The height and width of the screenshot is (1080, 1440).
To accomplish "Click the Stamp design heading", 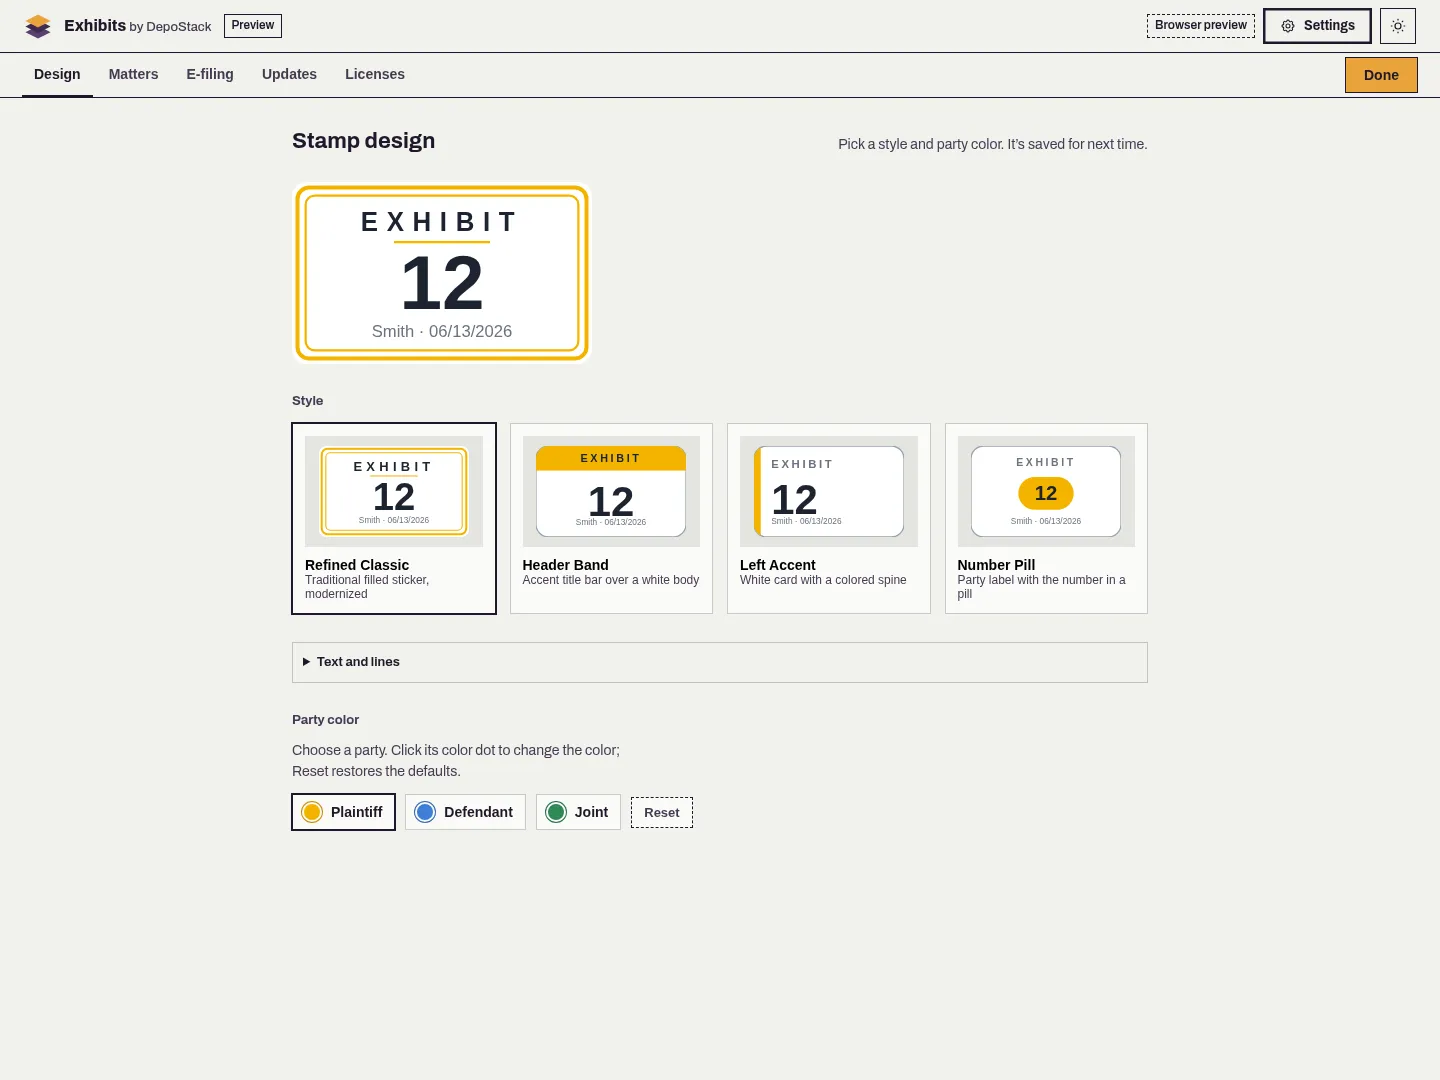I will tap(363, 141).
